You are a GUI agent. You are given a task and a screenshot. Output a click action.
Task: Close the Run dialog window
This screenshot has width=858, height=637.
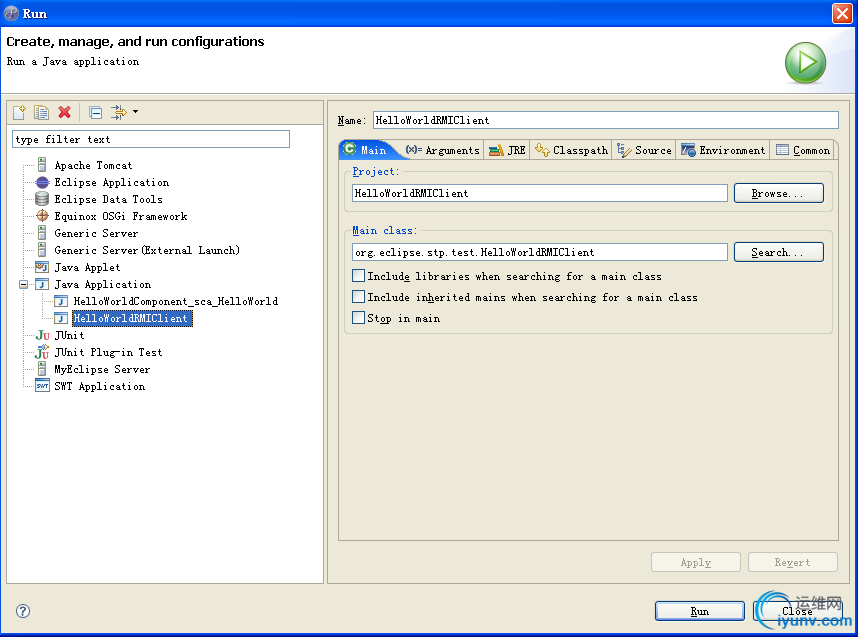click(842, 13)
